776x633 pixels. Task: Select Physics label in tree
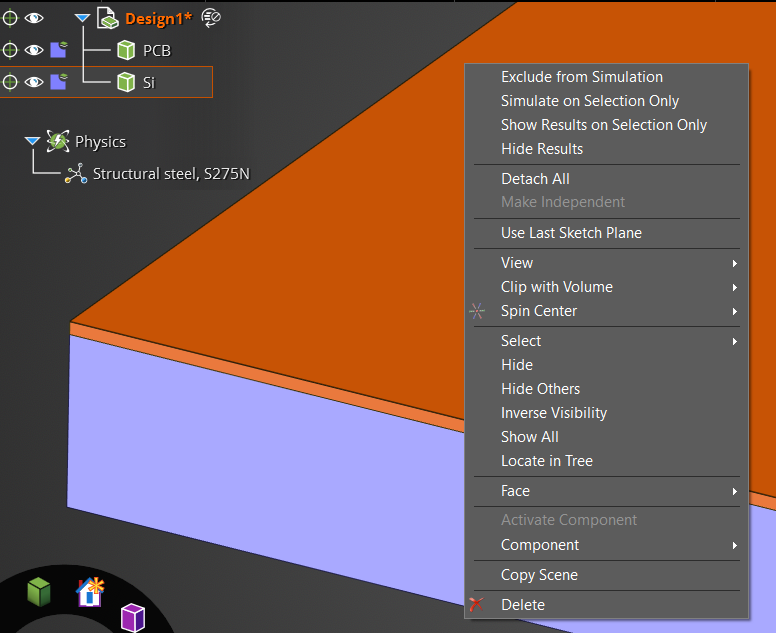(100, 142)
